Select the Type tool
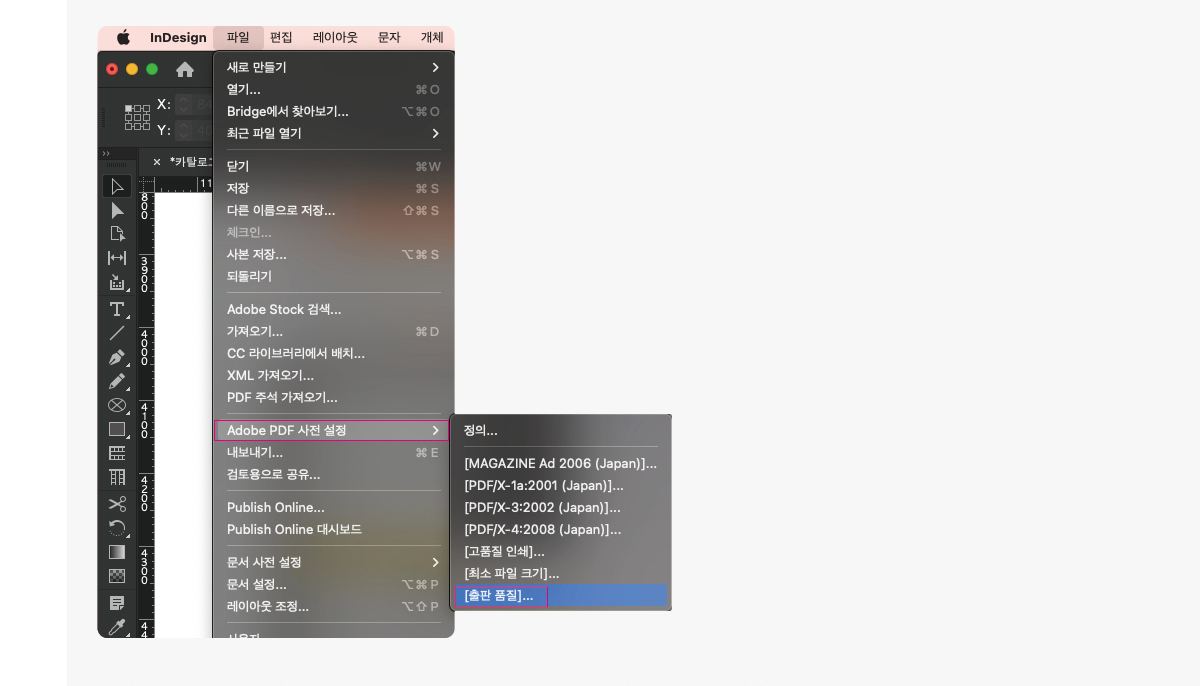Viewport: 1200px width, 686px height. 117,308
